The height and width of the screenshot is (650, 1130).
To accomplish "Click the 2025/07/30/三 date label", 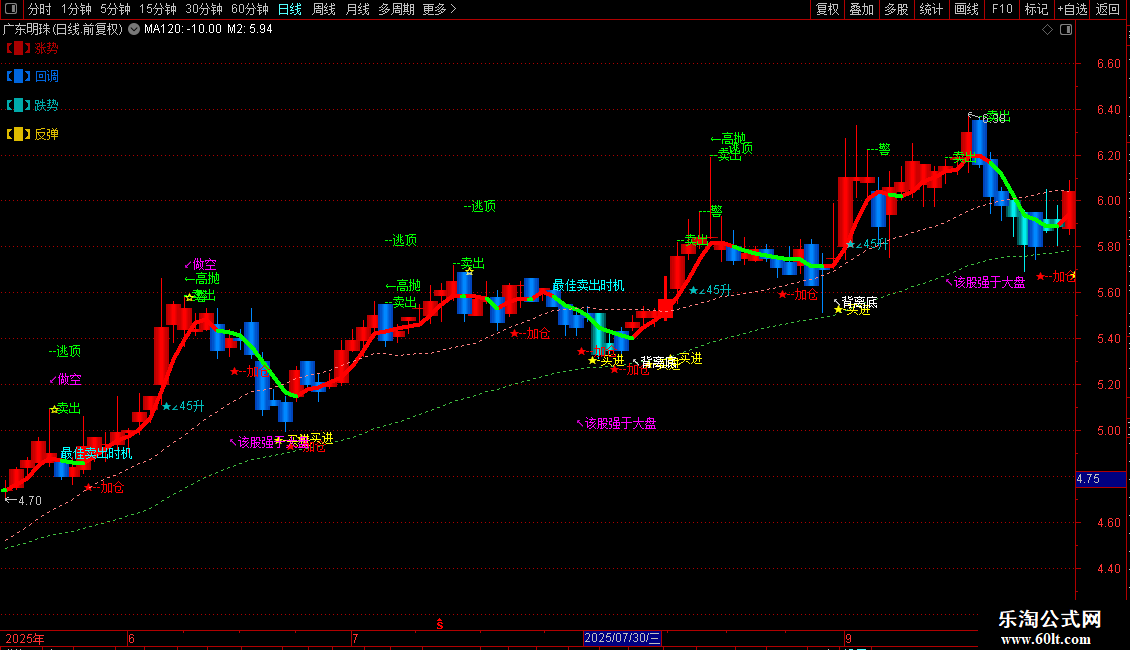I will (622, 638).
